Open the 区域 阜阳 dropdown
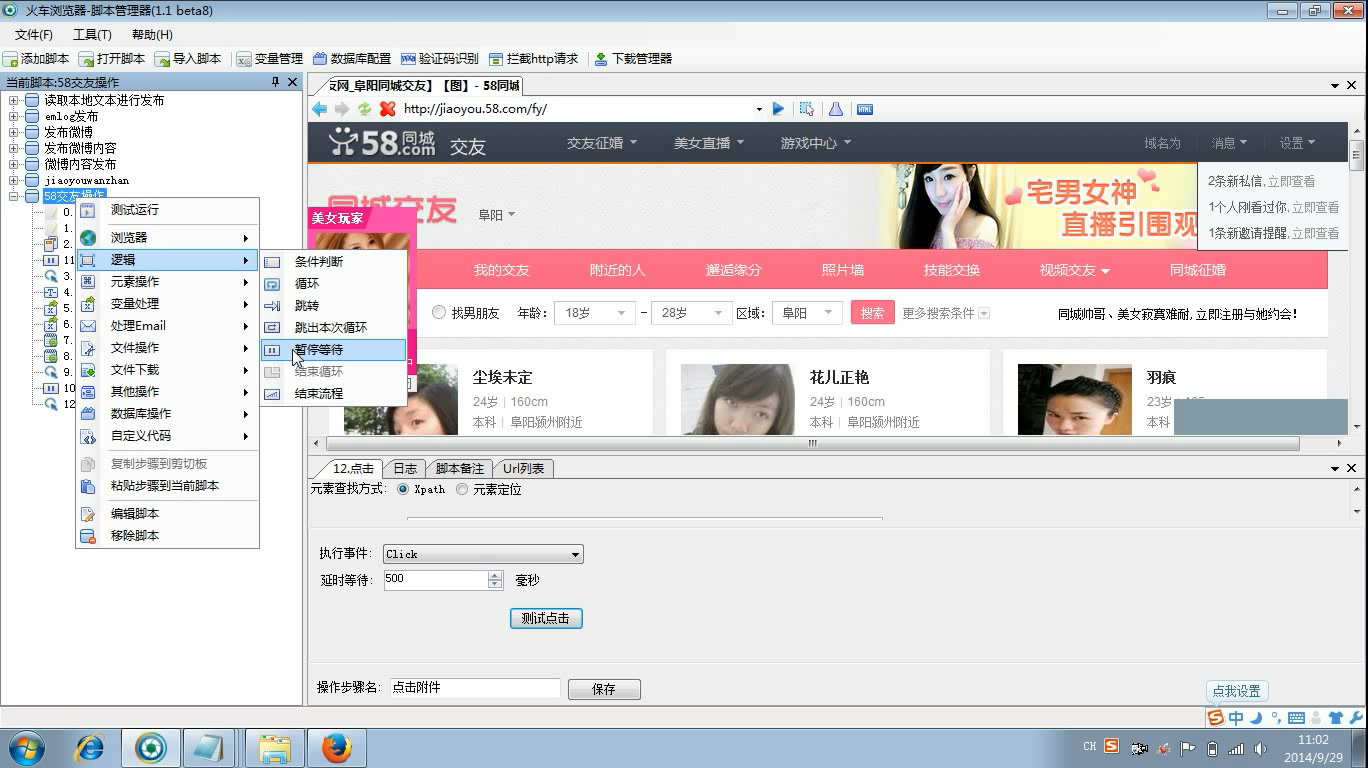1368x768 pixels. (x=807, y=313)
